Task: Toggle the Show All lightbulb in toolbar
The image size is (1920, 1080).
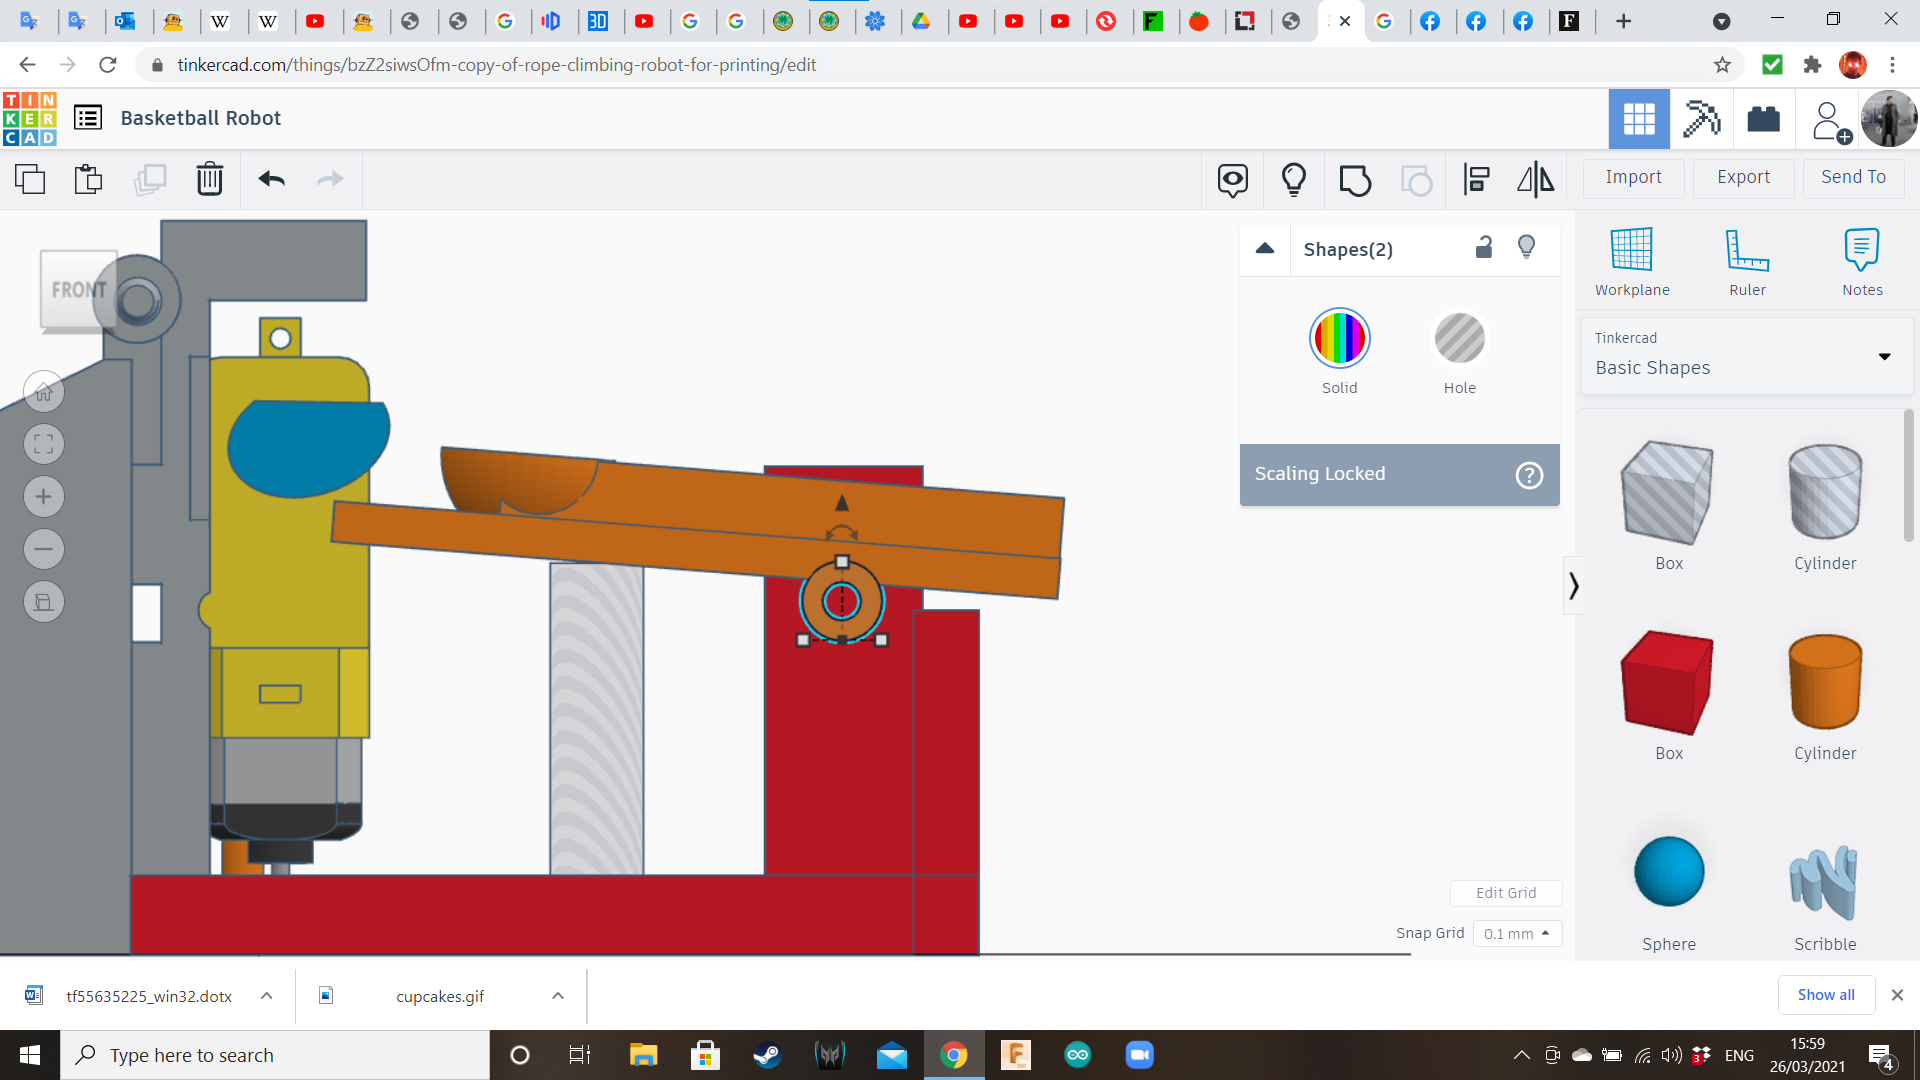Action: click(1294, 179)
